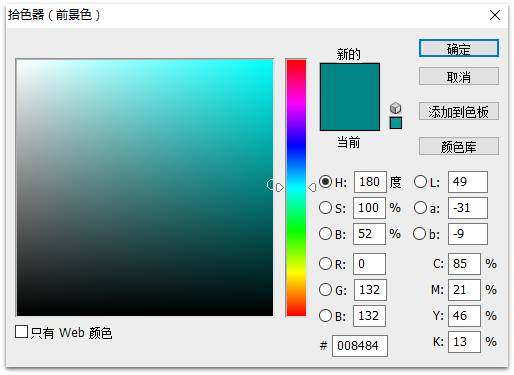The height and width of the screenshot is (375, 514).
Task: Click the 当前 label below the swatch
Action: tap(349, 142)
